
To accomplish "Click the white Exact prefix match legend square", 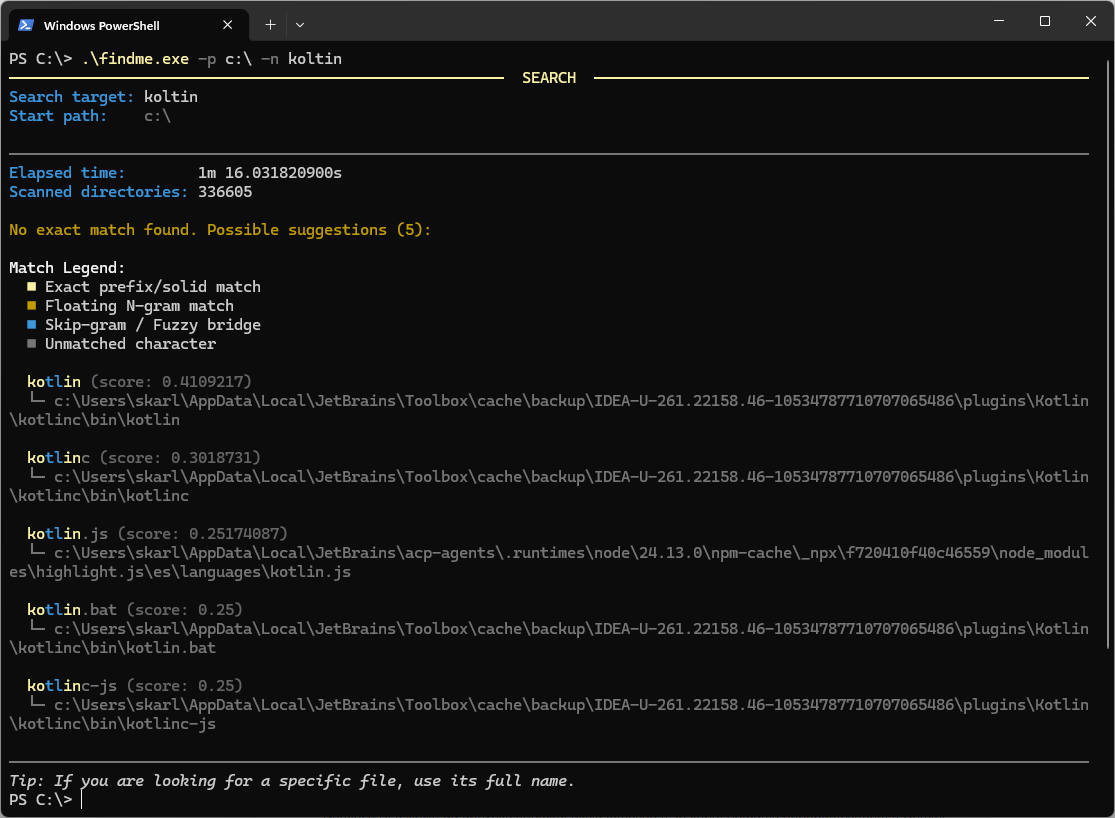I will pos(32,286).
